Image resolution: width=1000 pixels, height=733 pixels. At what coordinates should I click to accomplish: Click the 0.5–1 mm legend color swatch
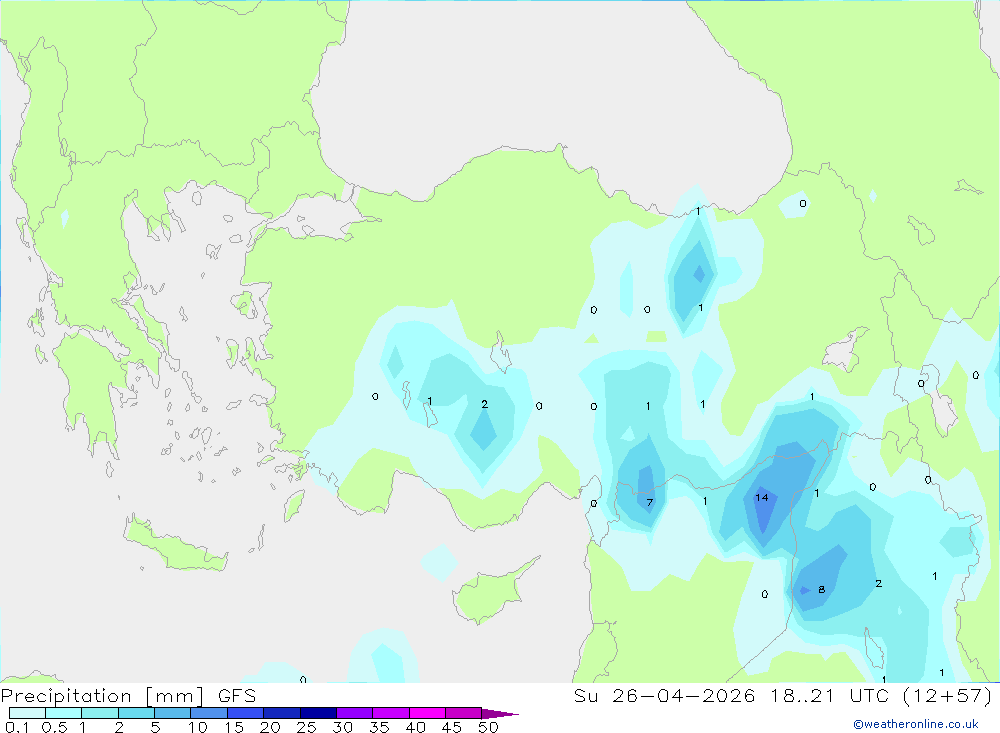64,713
